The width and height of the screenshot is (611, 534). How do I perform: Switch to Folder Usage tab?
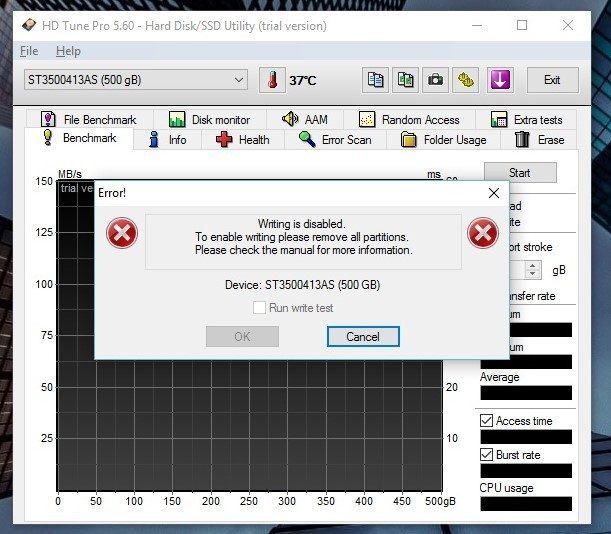443,140
